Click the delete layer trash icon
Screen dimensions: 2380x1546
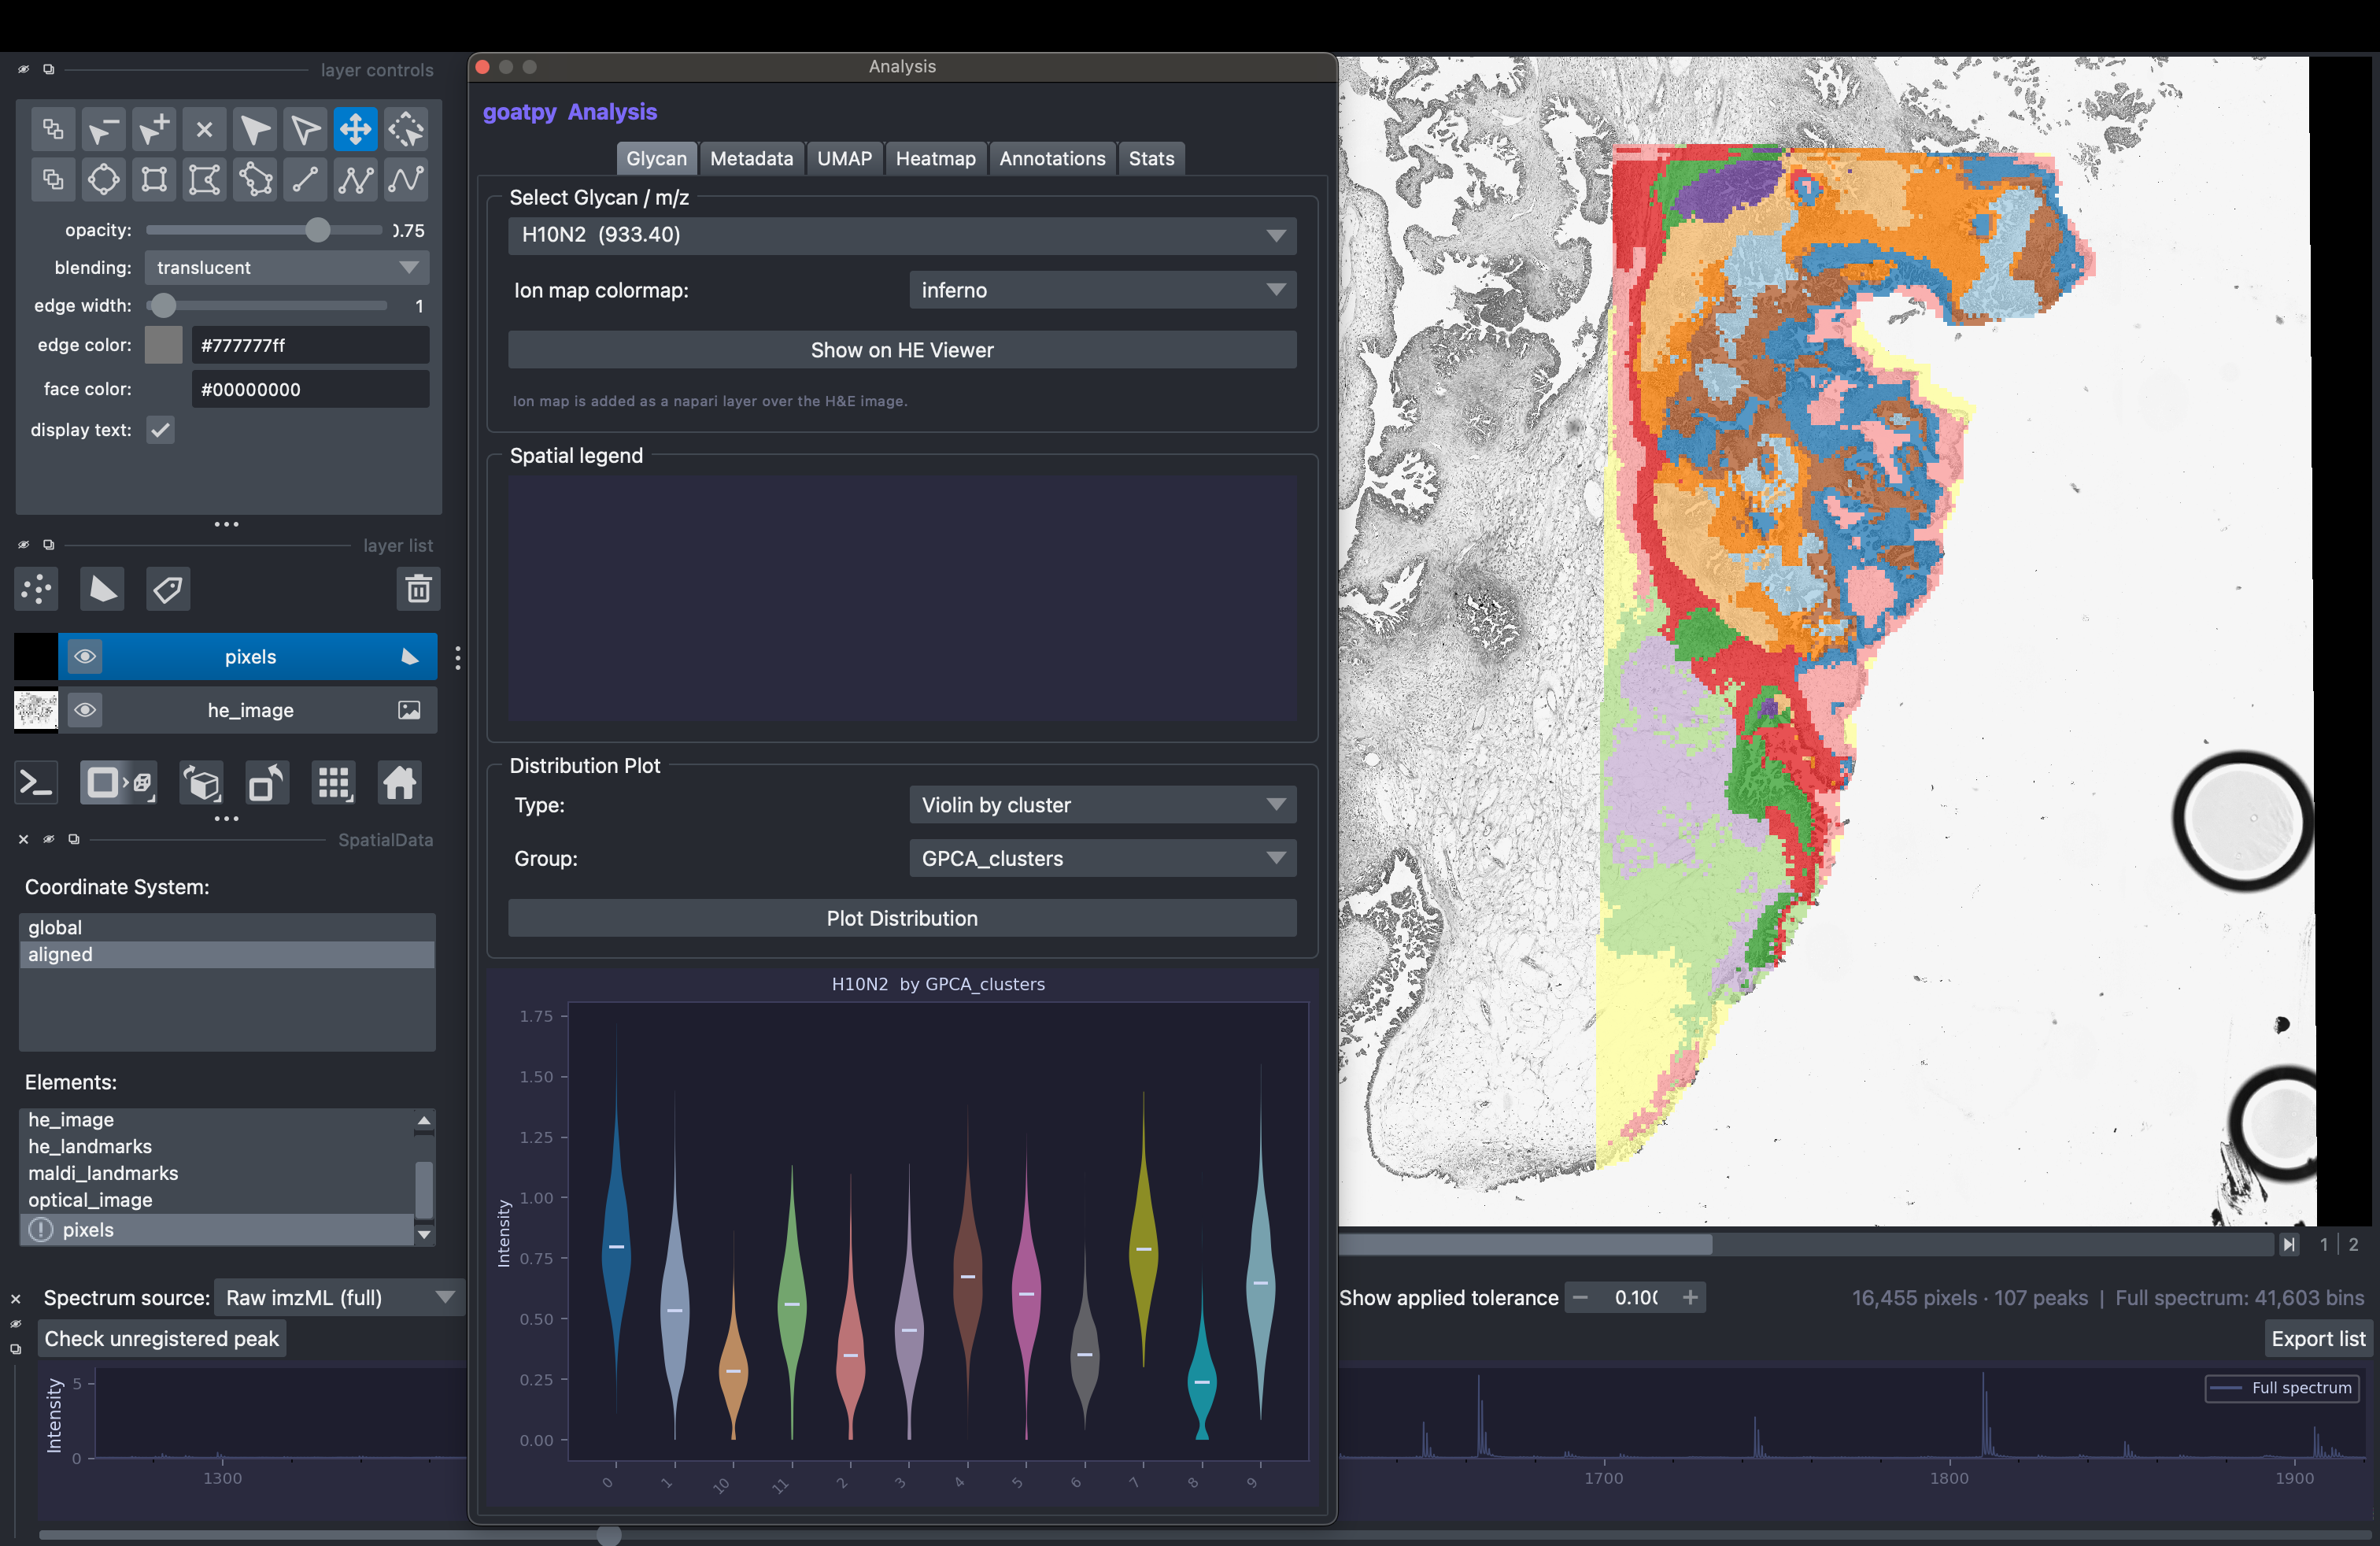(418, 589)
